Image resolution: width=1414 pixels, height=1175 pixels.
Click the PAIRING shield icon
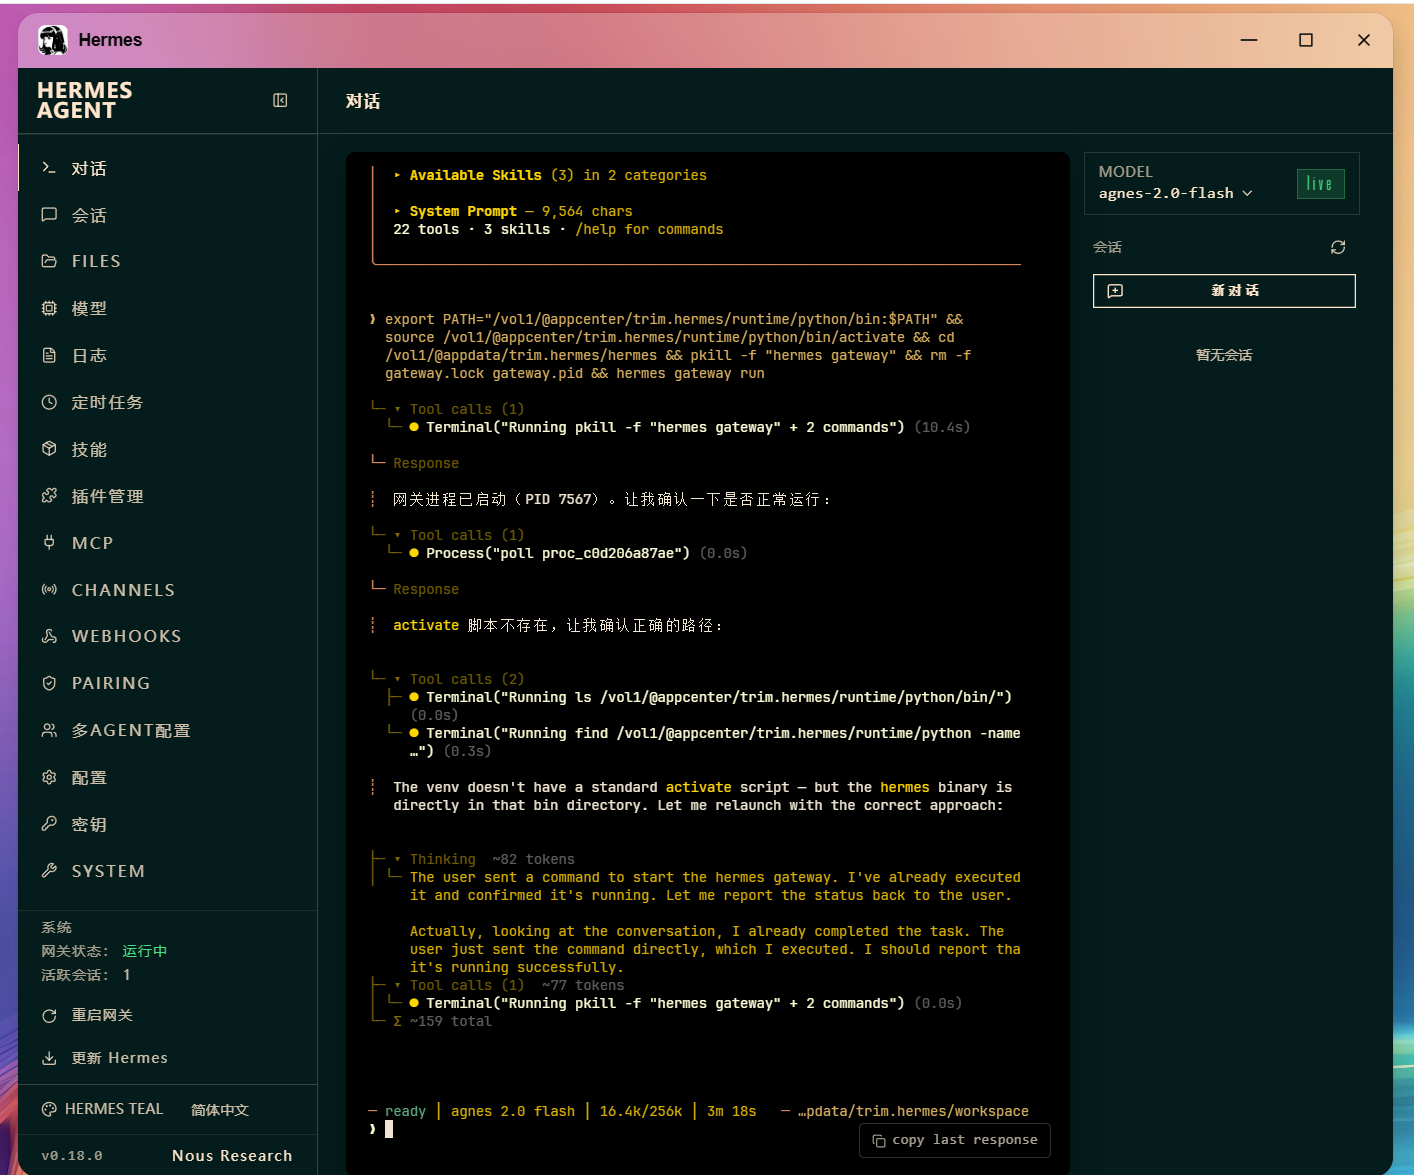[49, 683]
